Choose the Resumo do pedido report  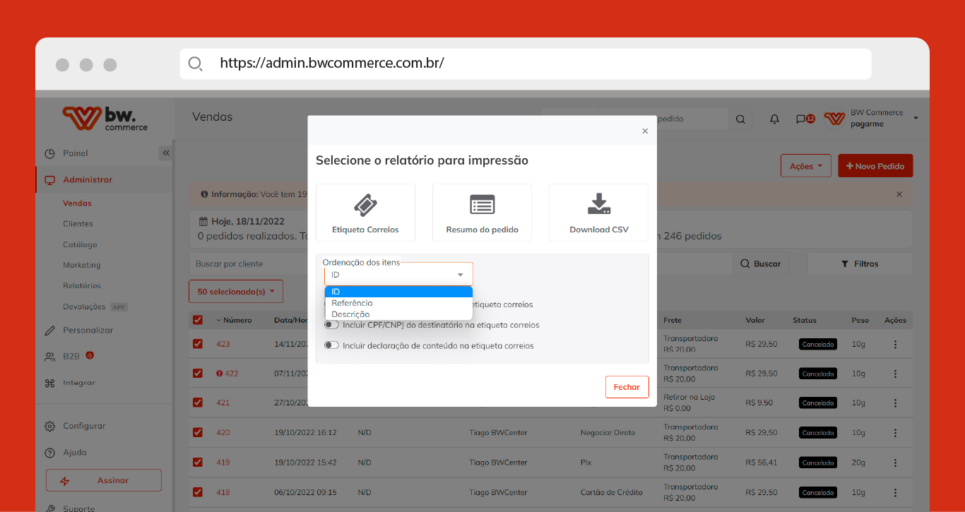coord(482,212)
